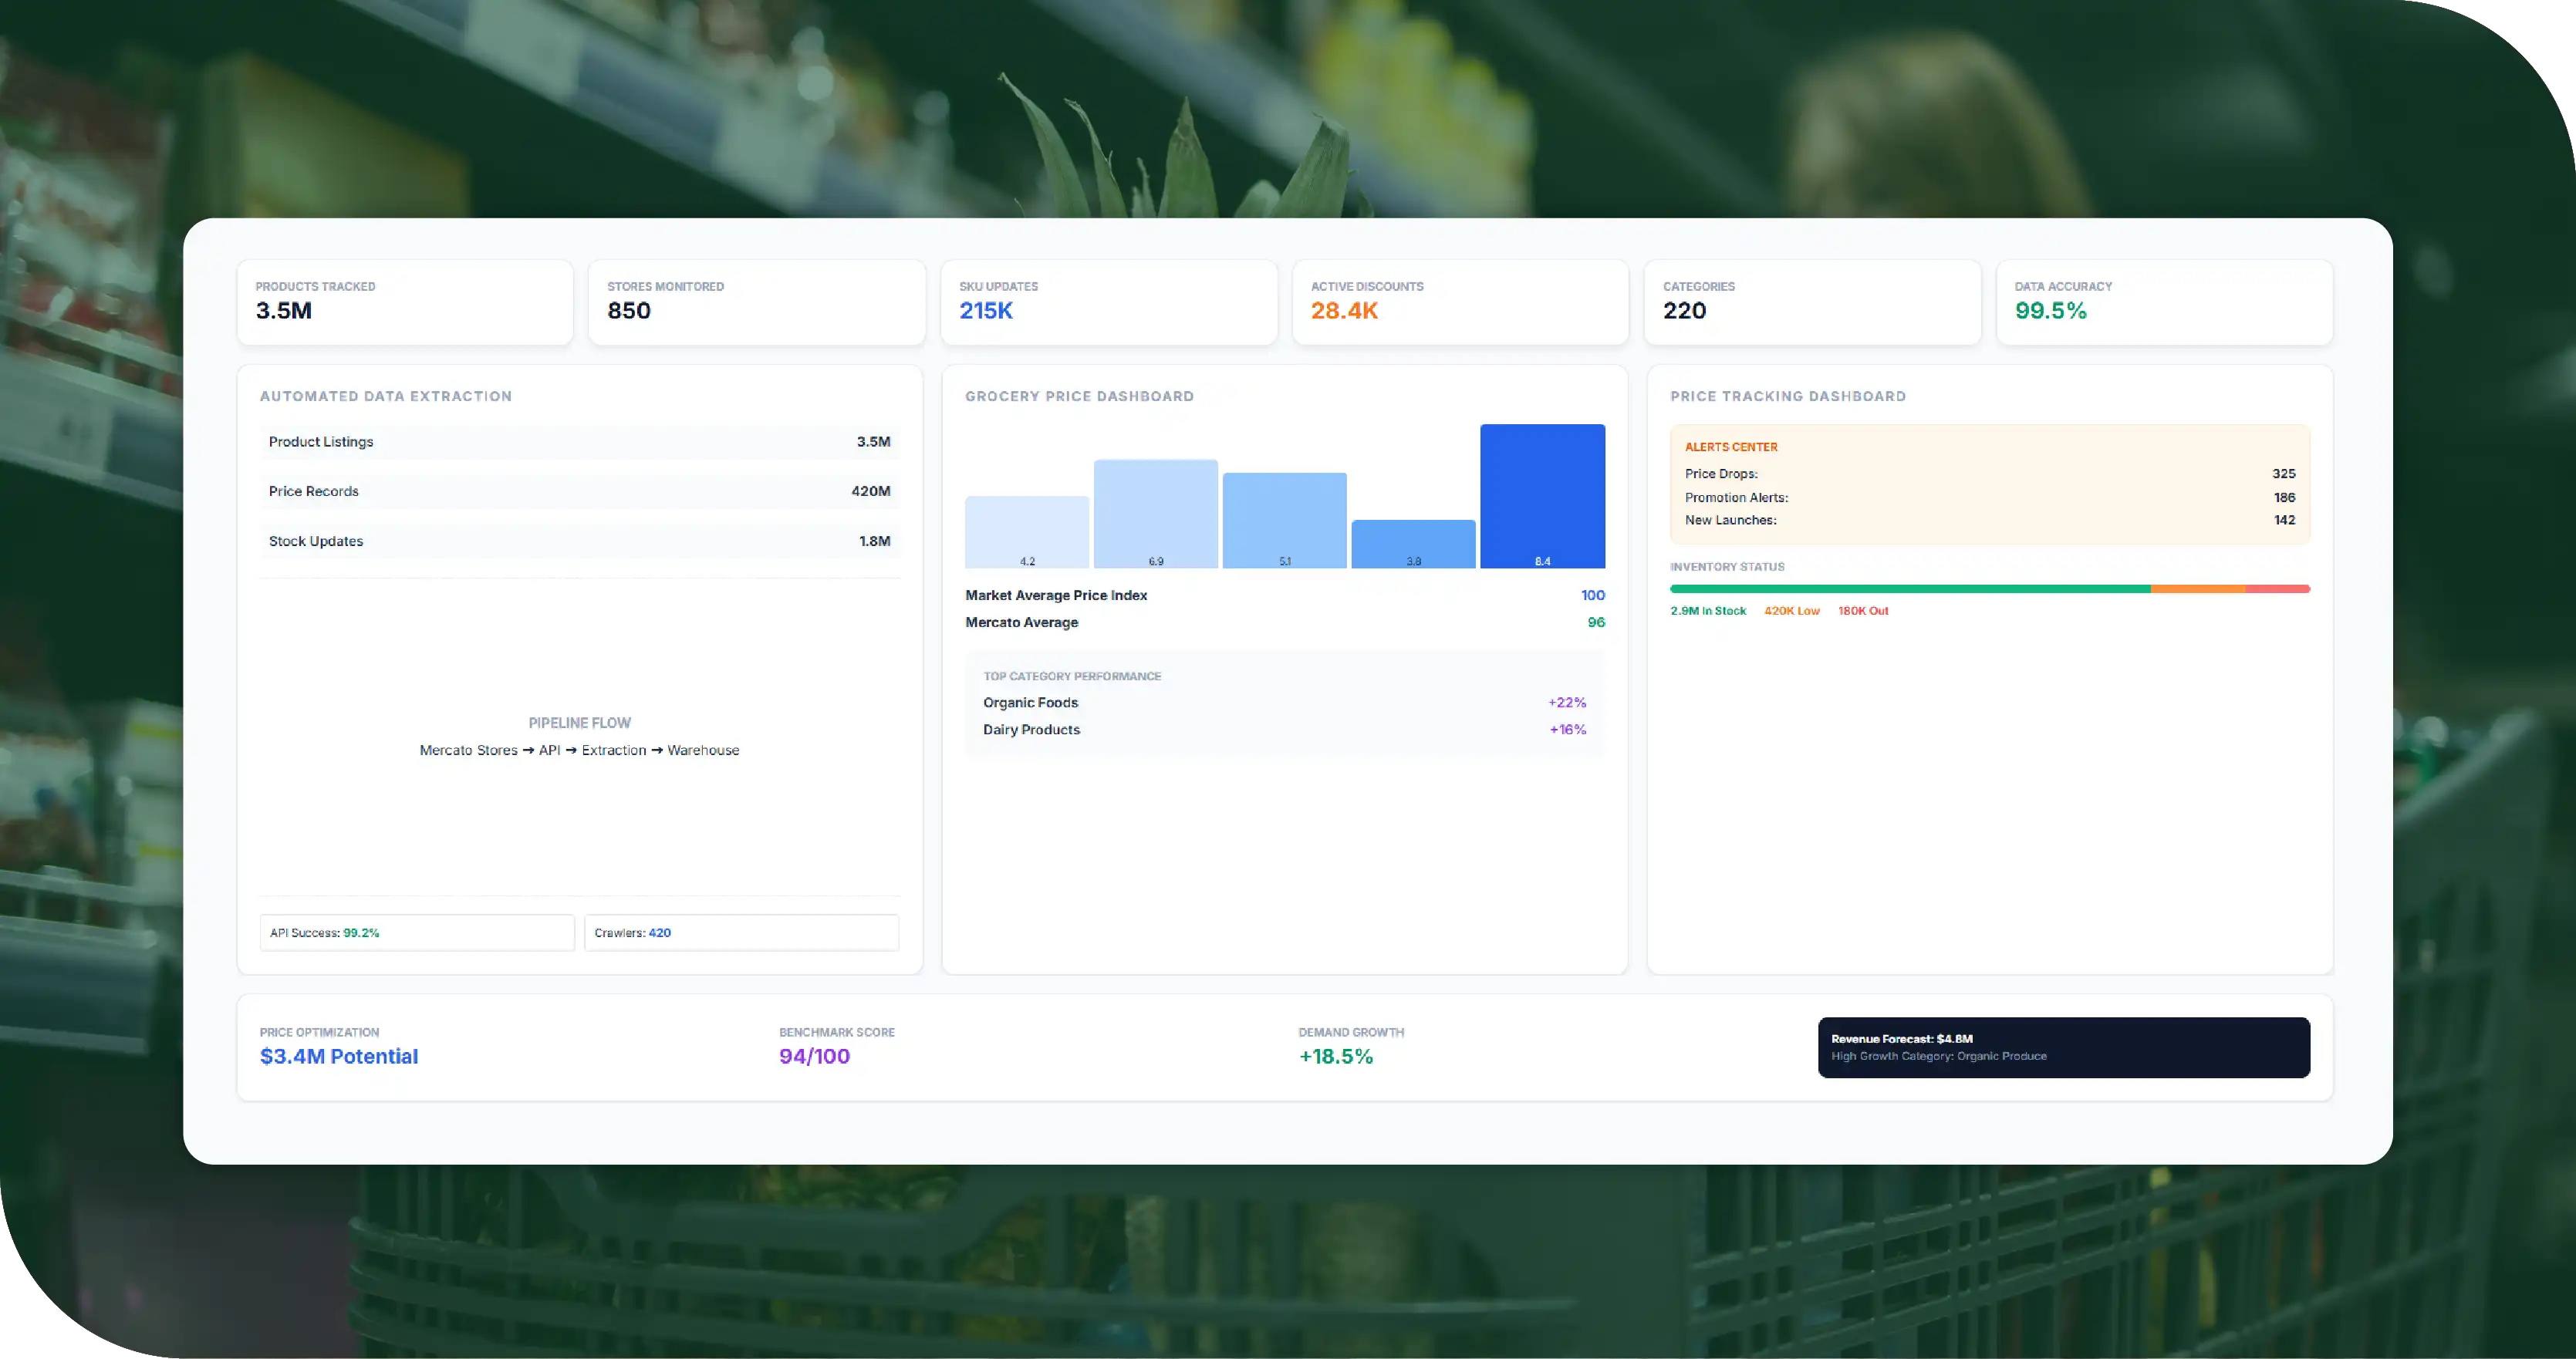This screenshot has width=2576, height=1359.
Task: Click the bar labeled 4.2
Action: 1027,532
